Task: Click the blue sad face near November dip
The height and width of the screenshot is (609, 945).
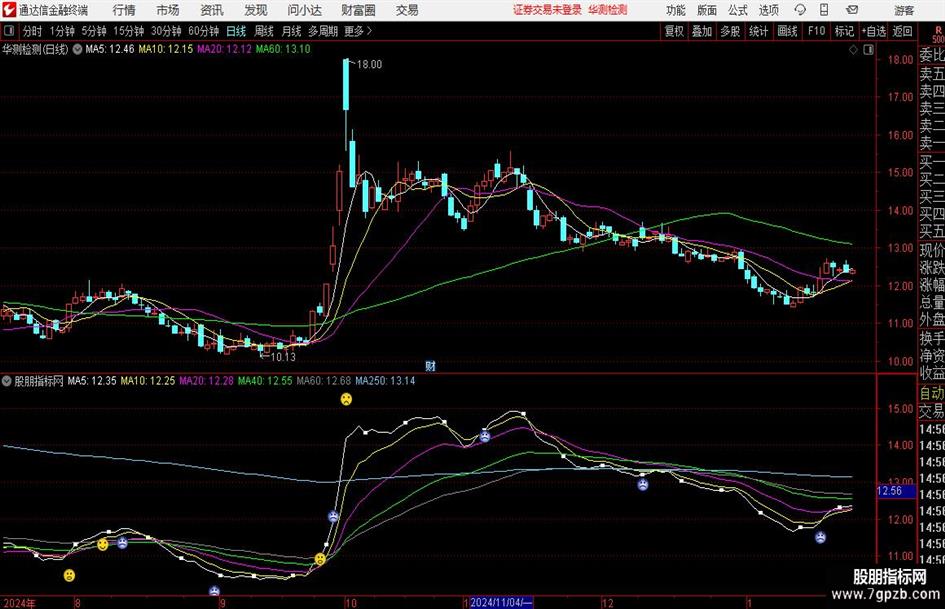Action: (485, 436)
